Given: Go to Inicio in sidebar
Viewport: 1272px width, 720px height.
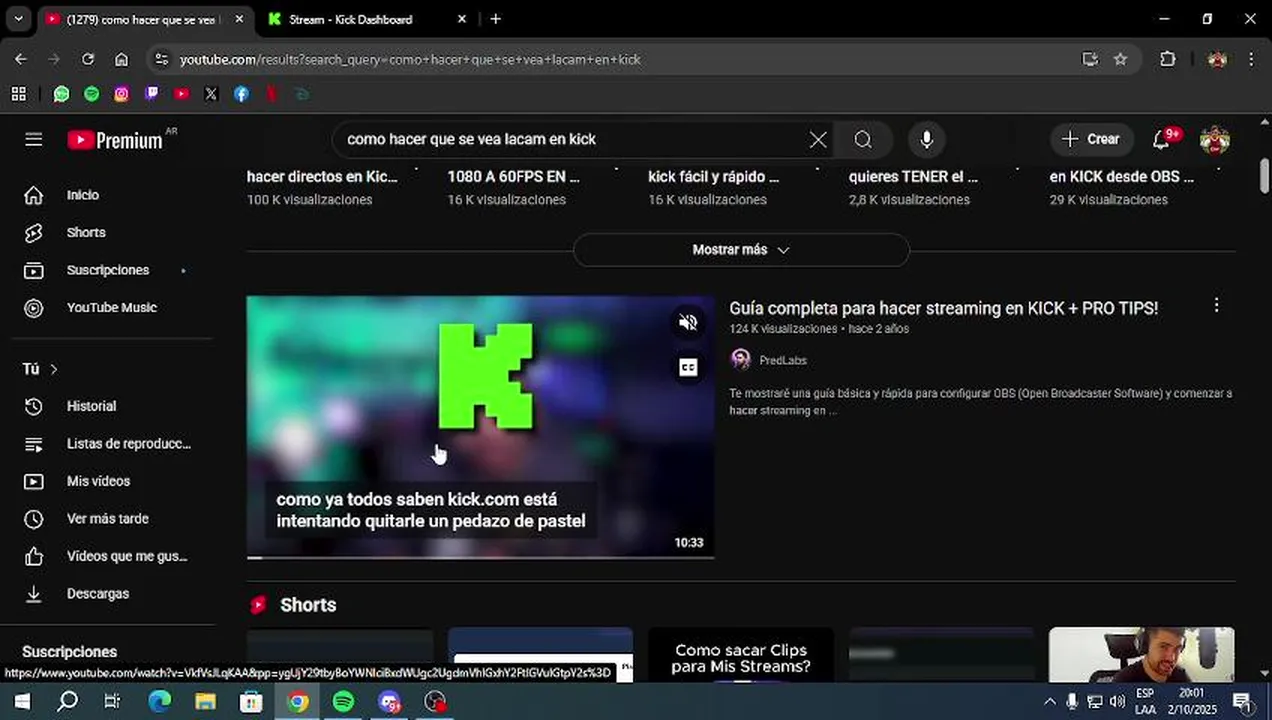Looking at the screenshot, I should [x=83, y=195].
